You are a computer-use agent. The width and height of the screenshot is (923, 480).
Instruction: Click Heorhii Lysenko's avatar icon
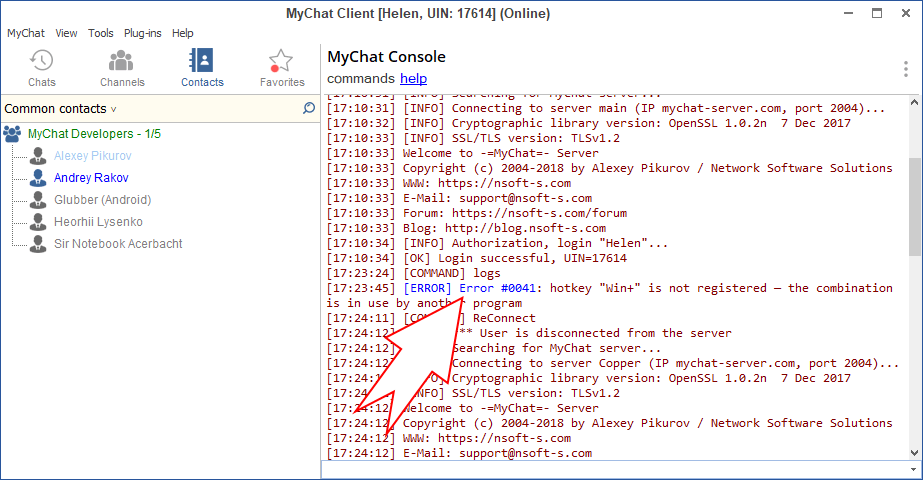[x=38, y=221]
